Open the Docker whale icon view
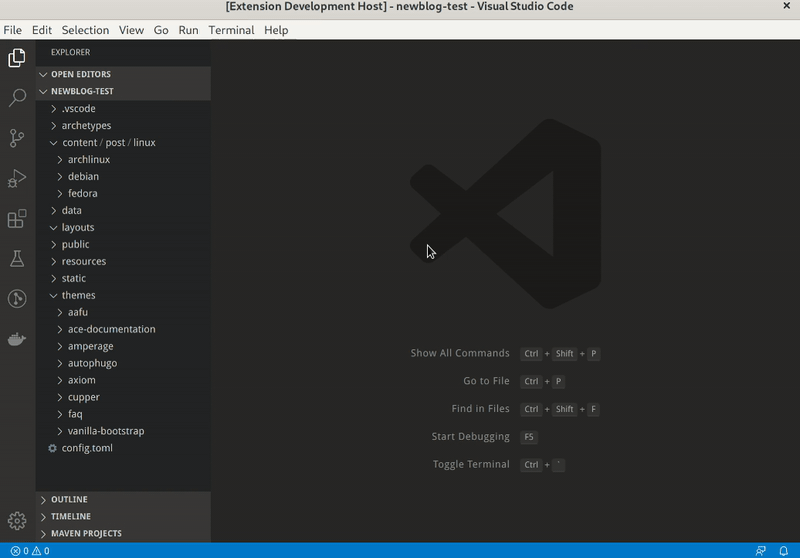This screenshot has height=558, width=800. pyautogui.click(x=17, y=339)
